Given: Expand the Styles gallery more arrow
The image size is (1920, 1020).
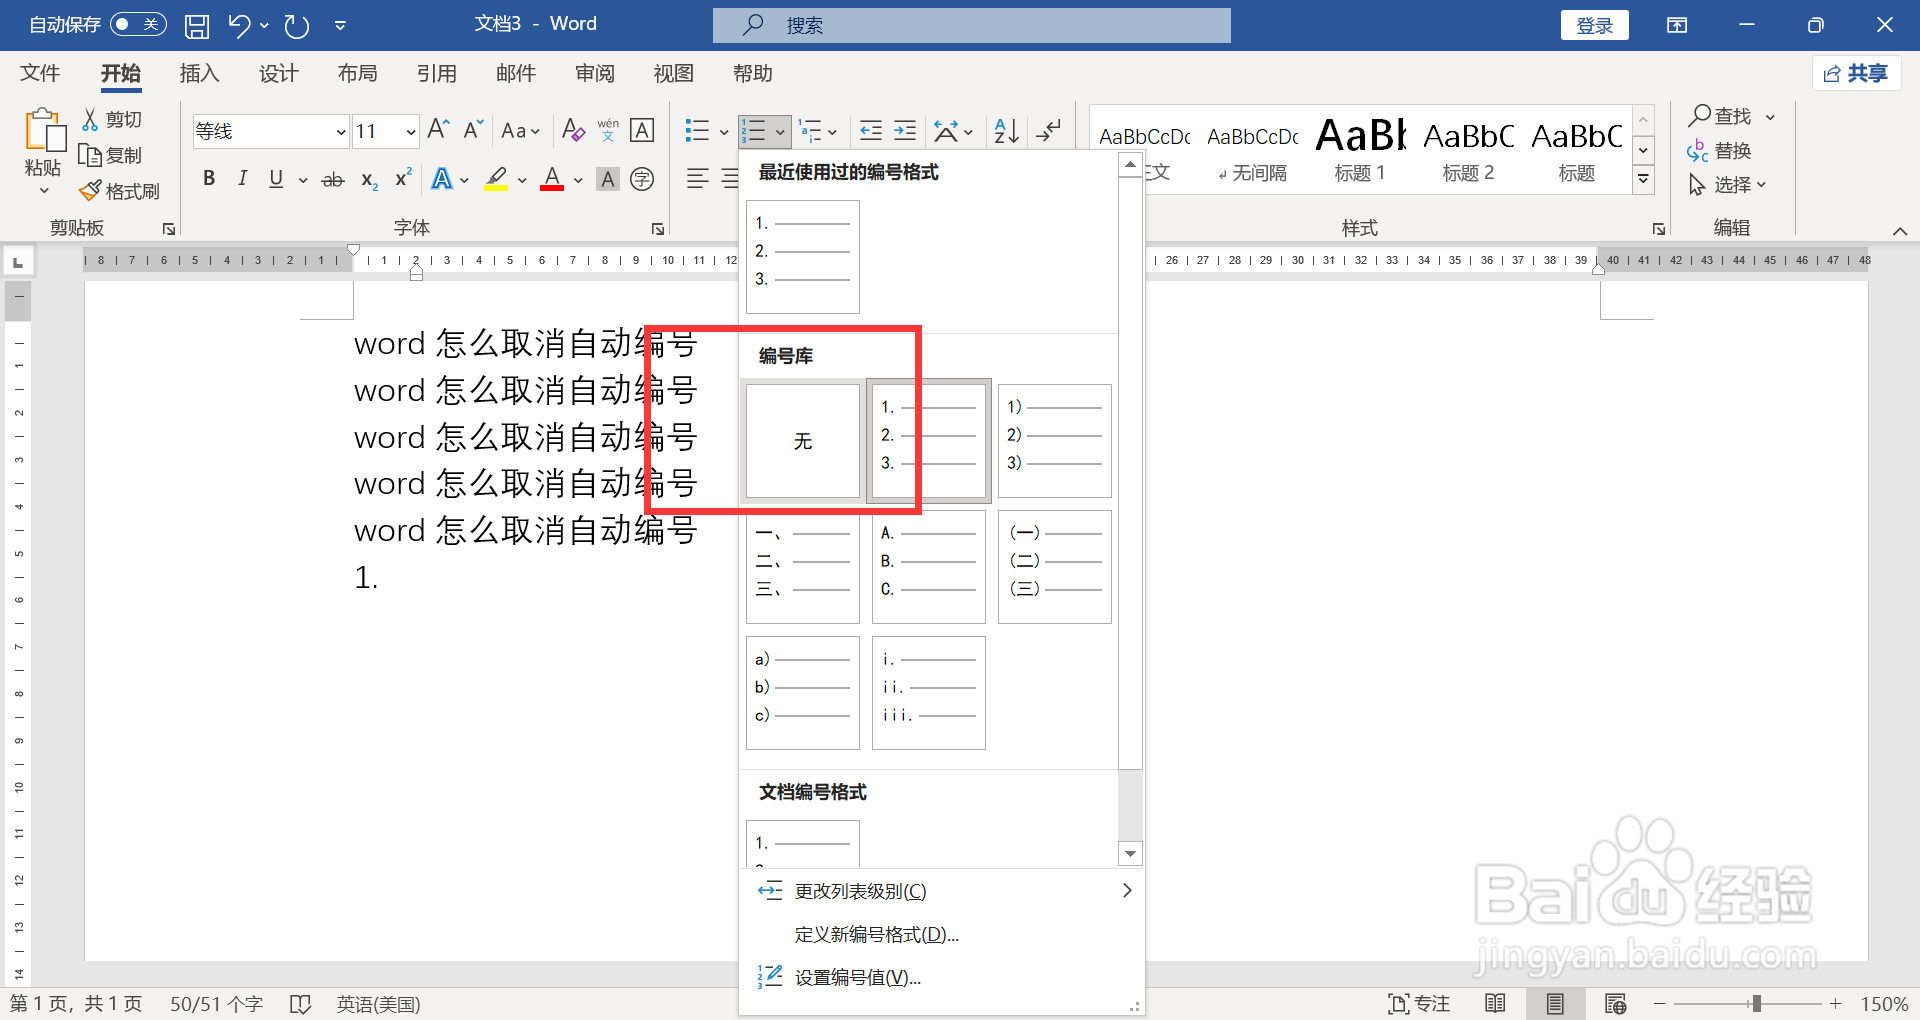Looking at the screenshot, I should point(1643,179).
